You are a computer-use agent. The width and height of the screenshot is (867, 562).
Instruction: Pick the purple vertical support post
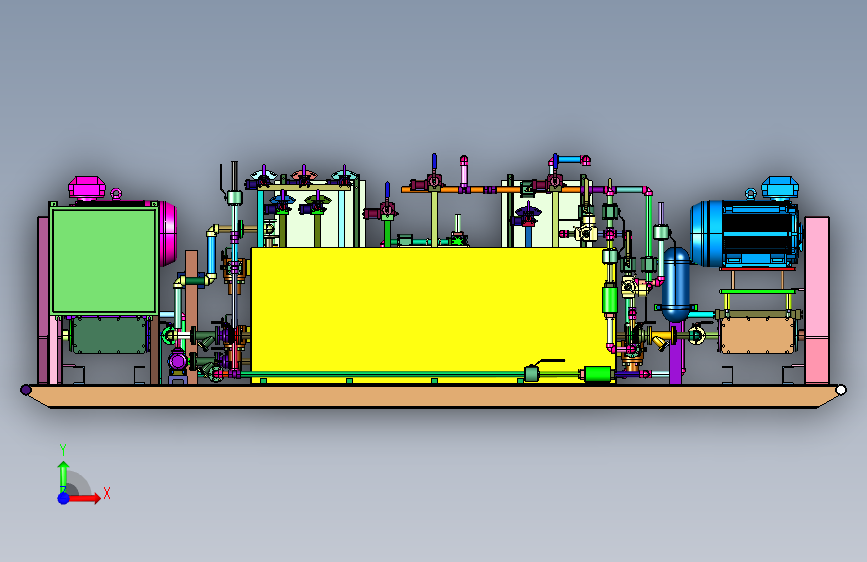tap(675, 355)
